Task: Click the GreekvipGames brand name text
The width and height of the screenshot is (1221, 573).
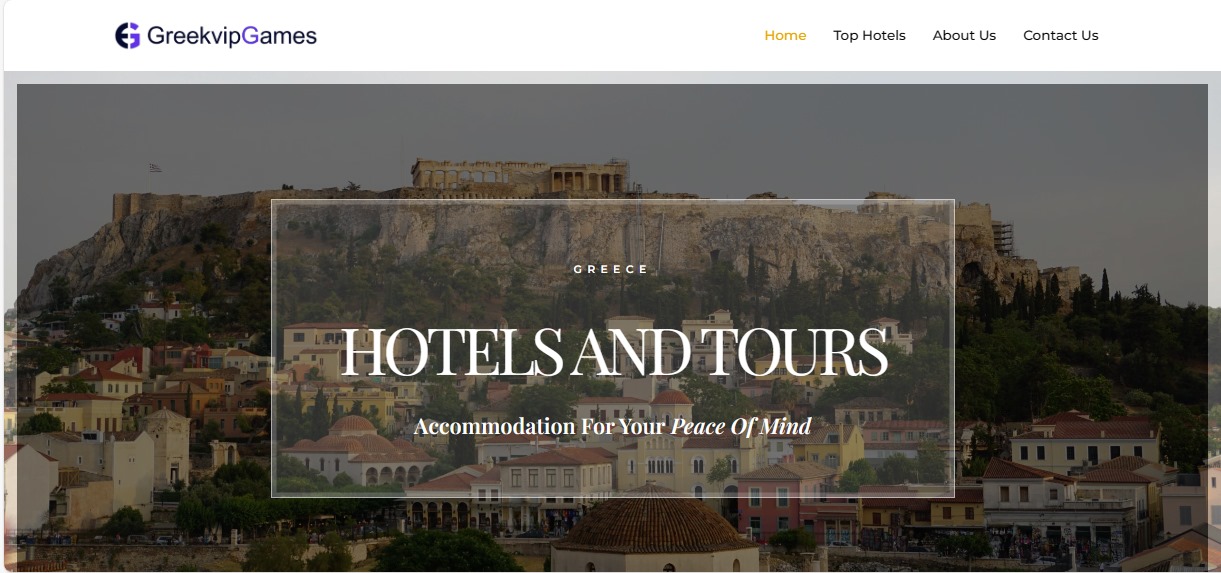Action: pos(232,36)
